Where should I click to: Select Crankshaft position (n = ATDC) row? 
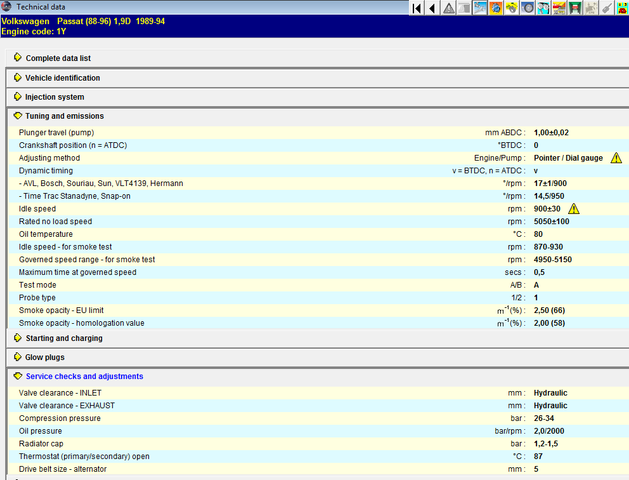tap(319, 145)
